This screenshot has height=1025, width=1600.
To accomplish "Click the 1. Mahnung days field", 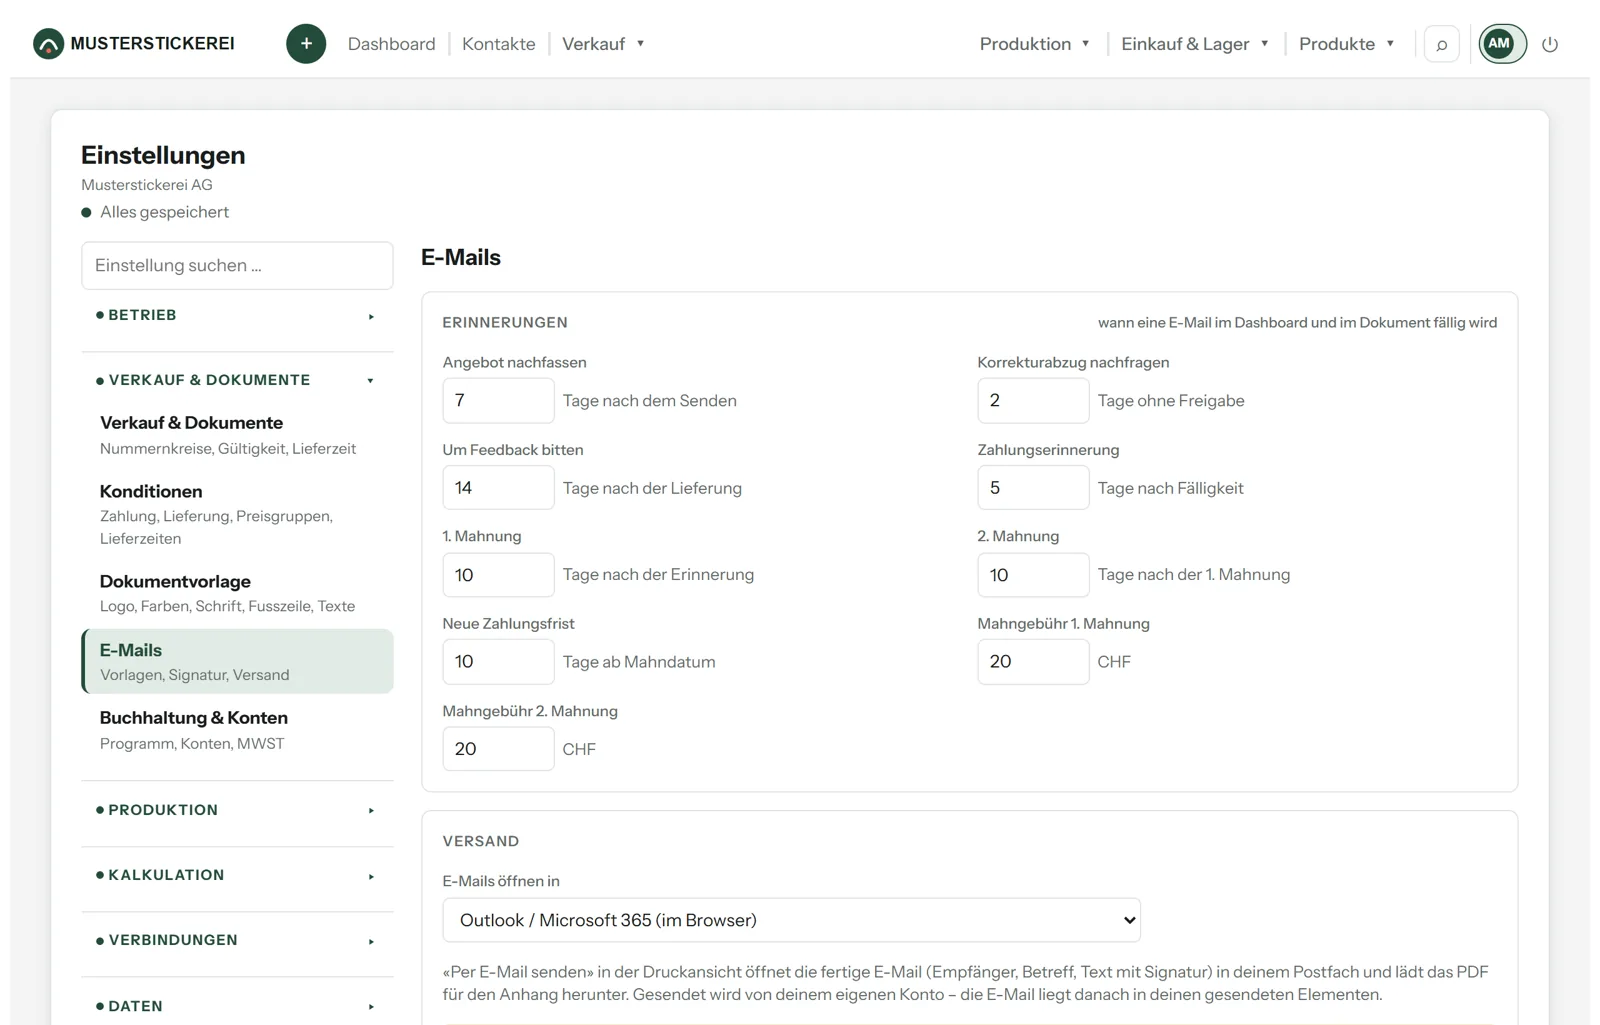I will 498,575.
